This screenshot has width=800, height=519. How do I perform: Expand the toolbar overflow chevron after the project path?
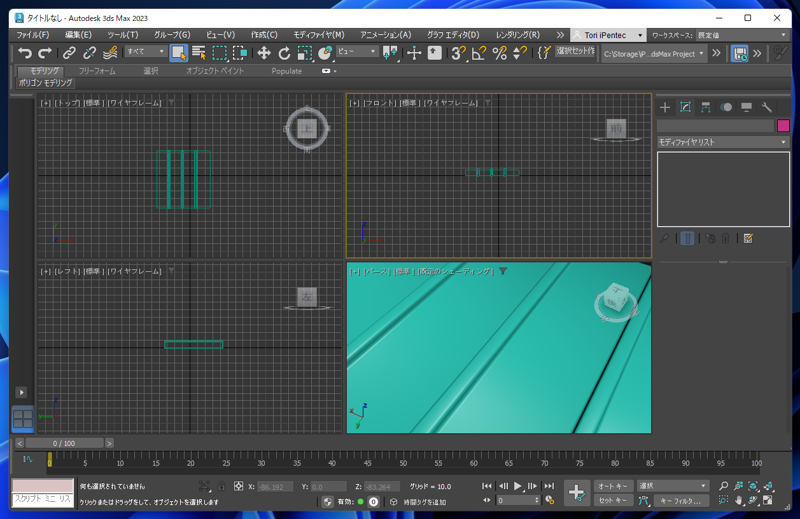[x=716, y=53]
